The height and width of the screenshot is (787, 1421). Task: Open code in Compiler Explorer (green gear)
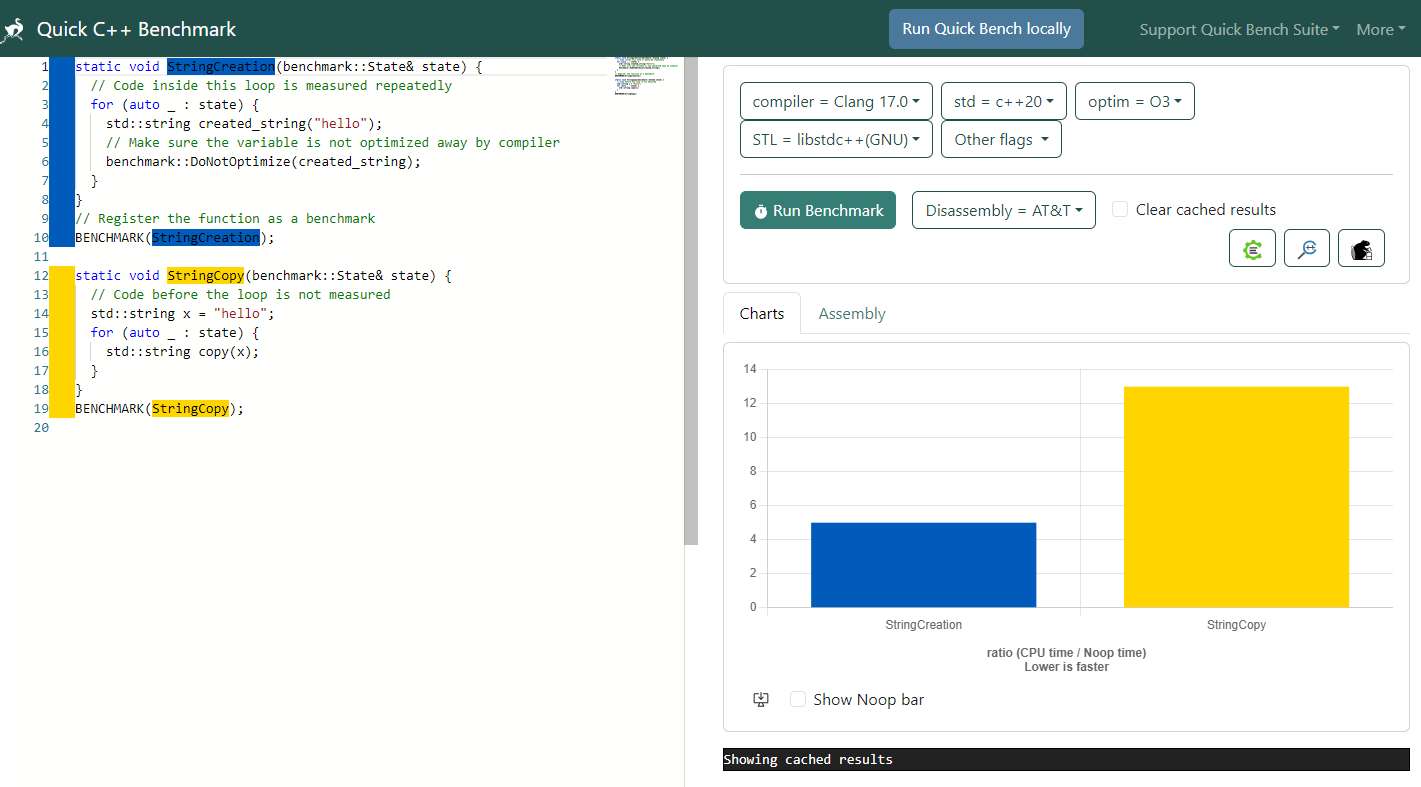click(x=1252, y=249)
